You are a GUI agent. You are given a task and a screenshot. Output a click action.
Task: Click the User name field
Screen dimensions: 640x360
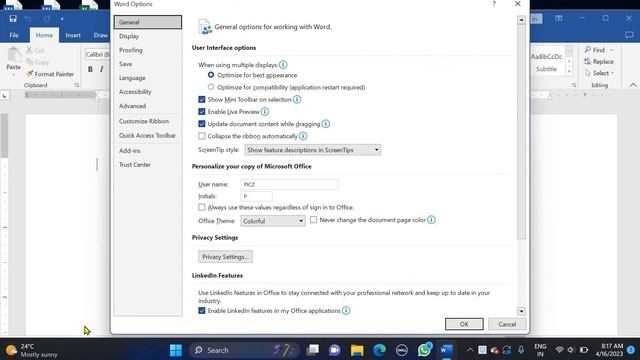click(289, 184)
